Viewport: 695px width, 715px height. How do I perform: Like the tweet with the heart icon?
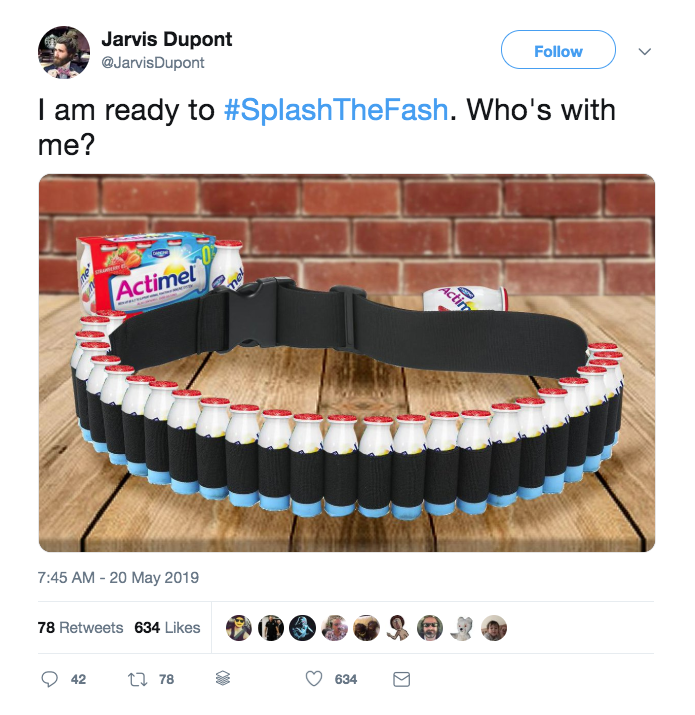[314, 679]
